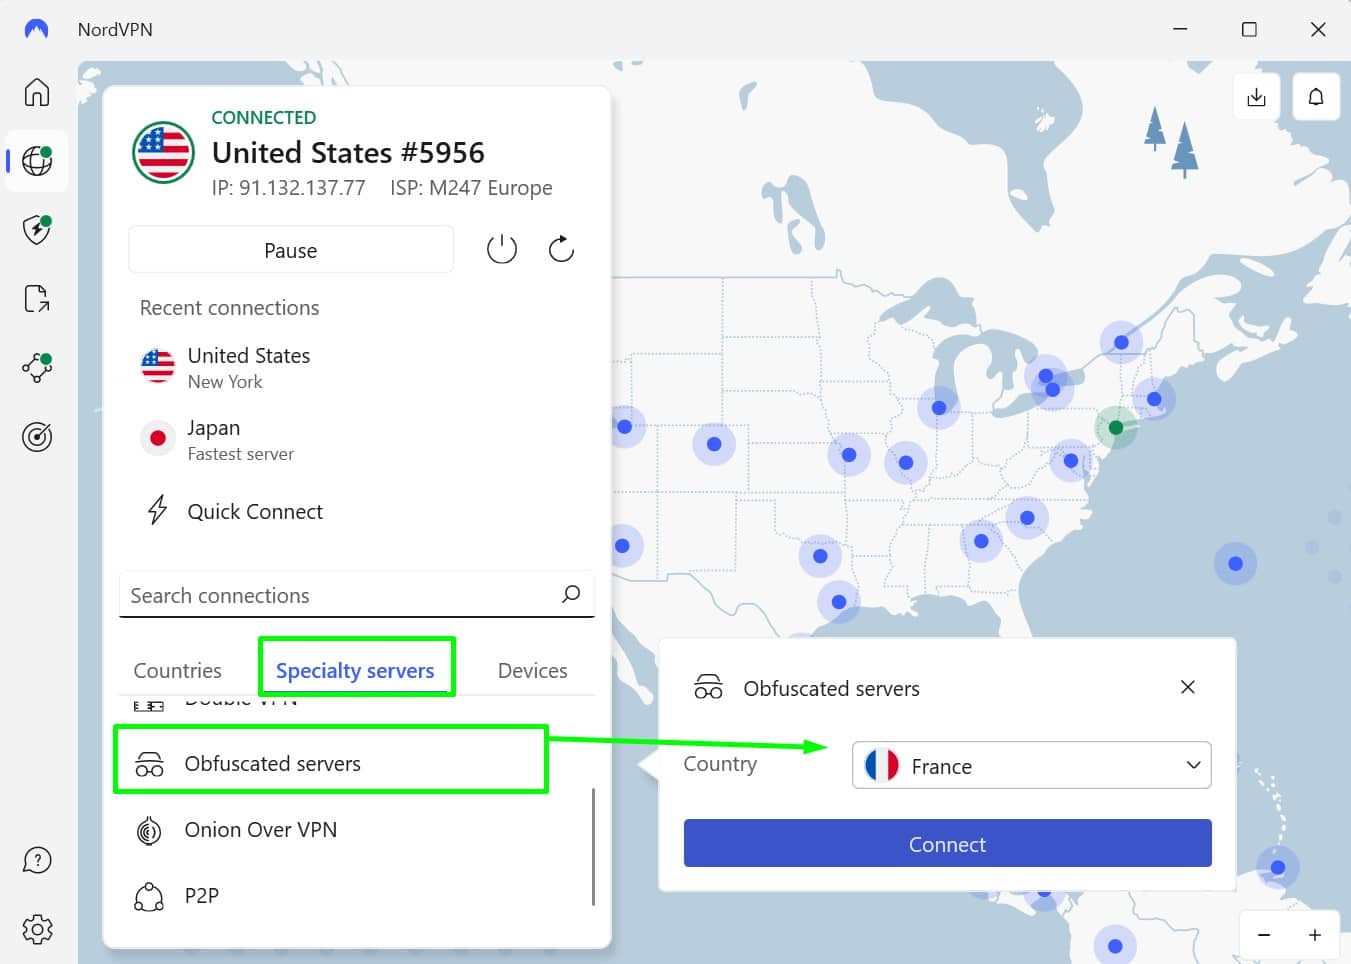Click the reconnect refresh icon
Image resolution: width=1351 pixels, height=964 pixels.
561,249
